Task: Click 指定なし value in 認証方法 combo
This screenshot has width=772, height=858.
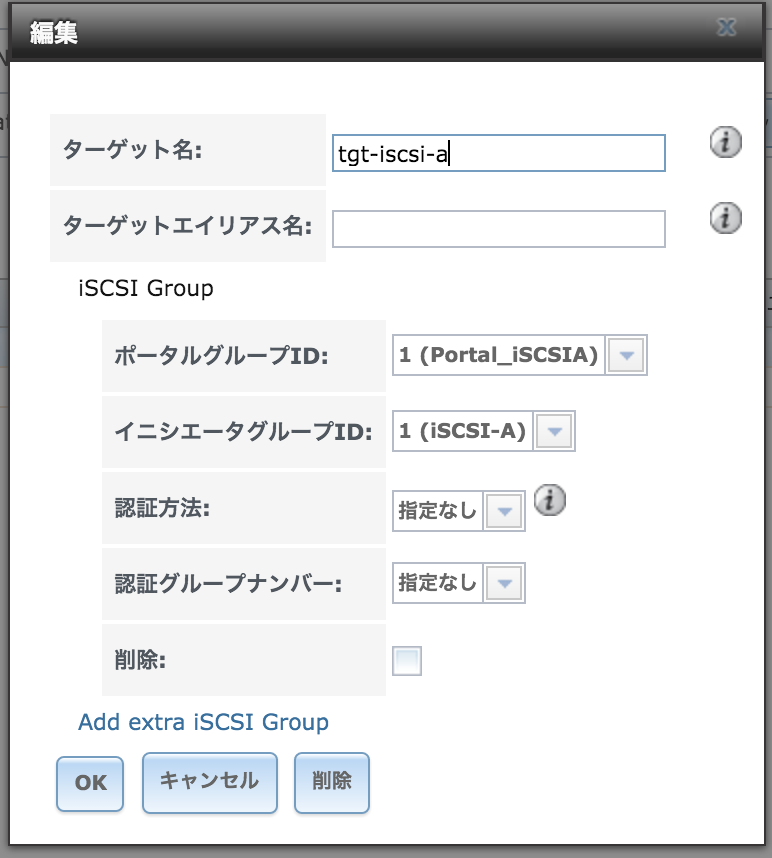Action: tap(438, 511)
